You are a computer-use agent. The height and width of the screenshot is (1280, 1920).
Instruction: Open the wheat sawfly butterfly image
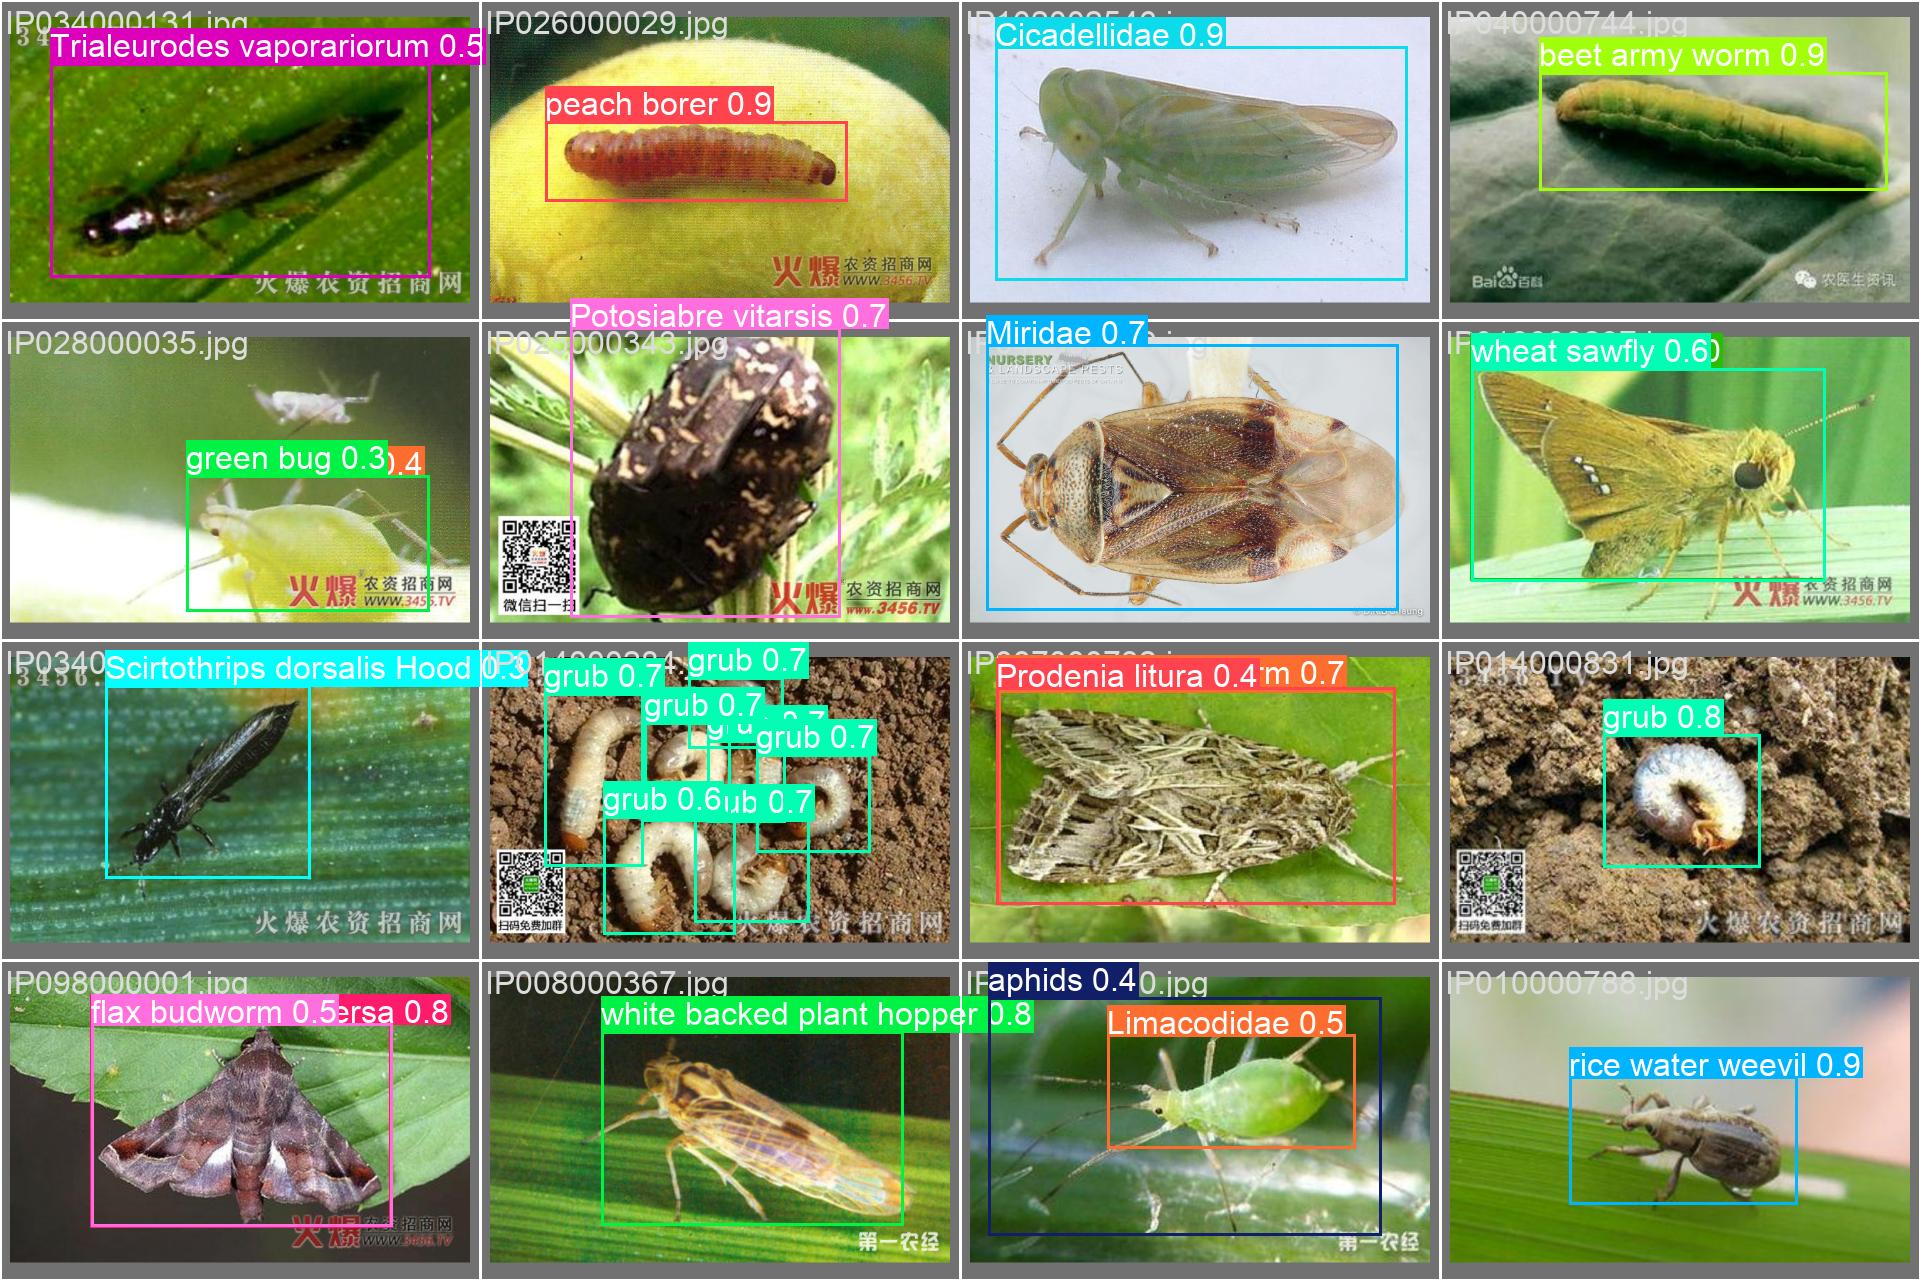tap(1680, 480)
